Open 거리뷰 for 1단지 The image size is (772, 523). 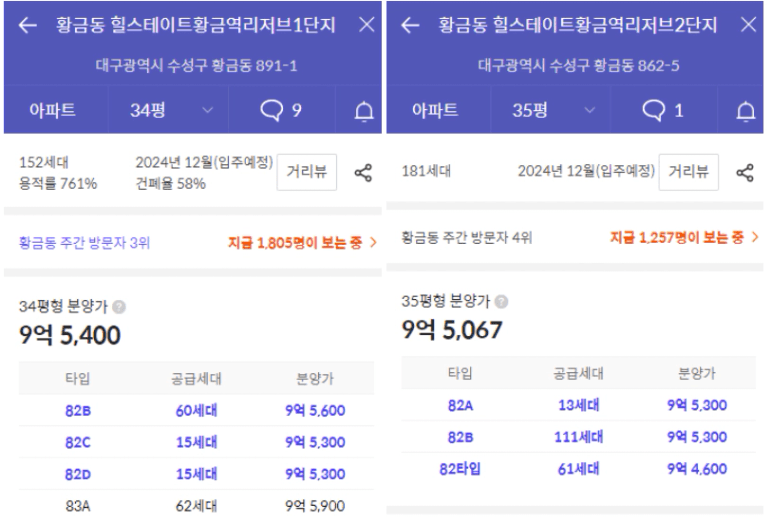(307, 172)
